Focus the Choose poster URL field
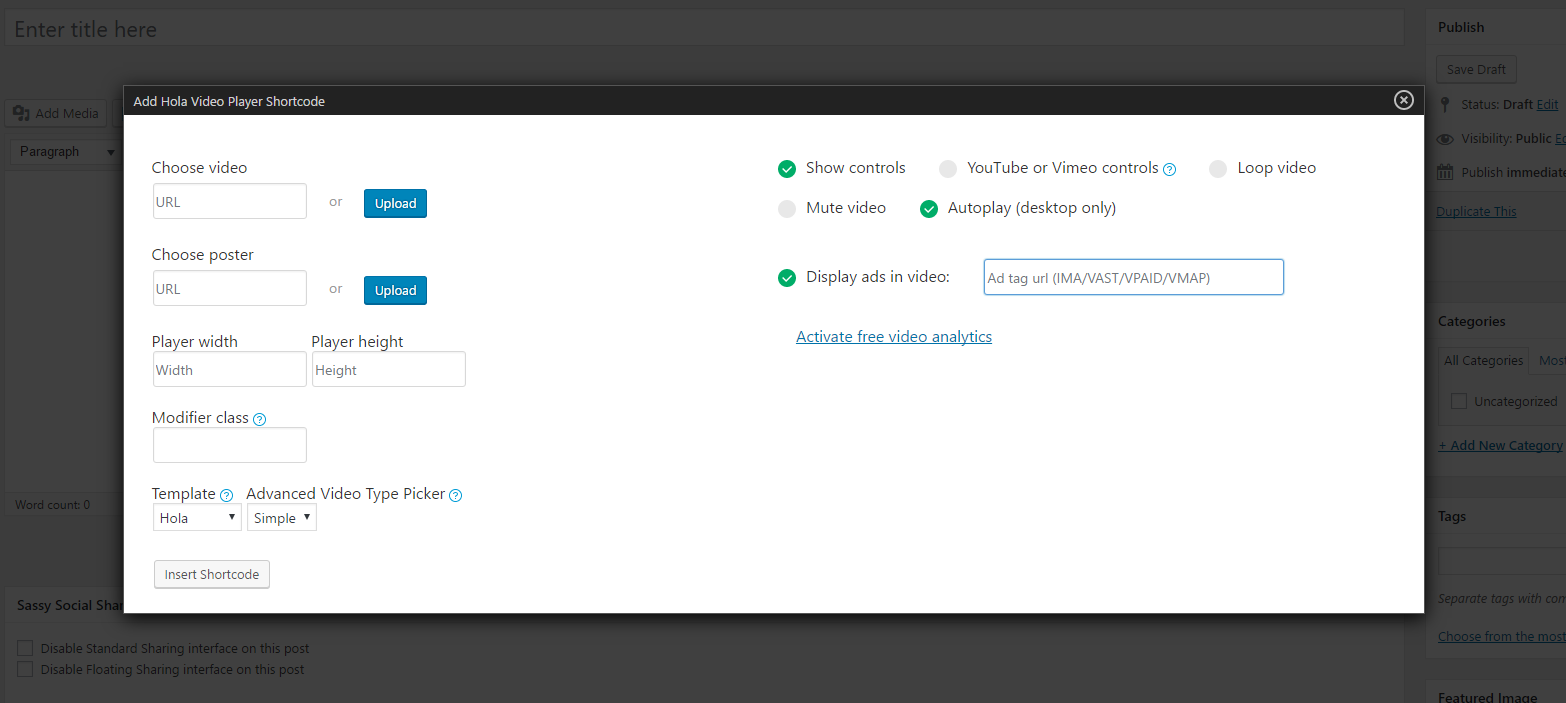Image resolution: width=1566 pixels, height=703 pixels. click(x=230, y=288)
